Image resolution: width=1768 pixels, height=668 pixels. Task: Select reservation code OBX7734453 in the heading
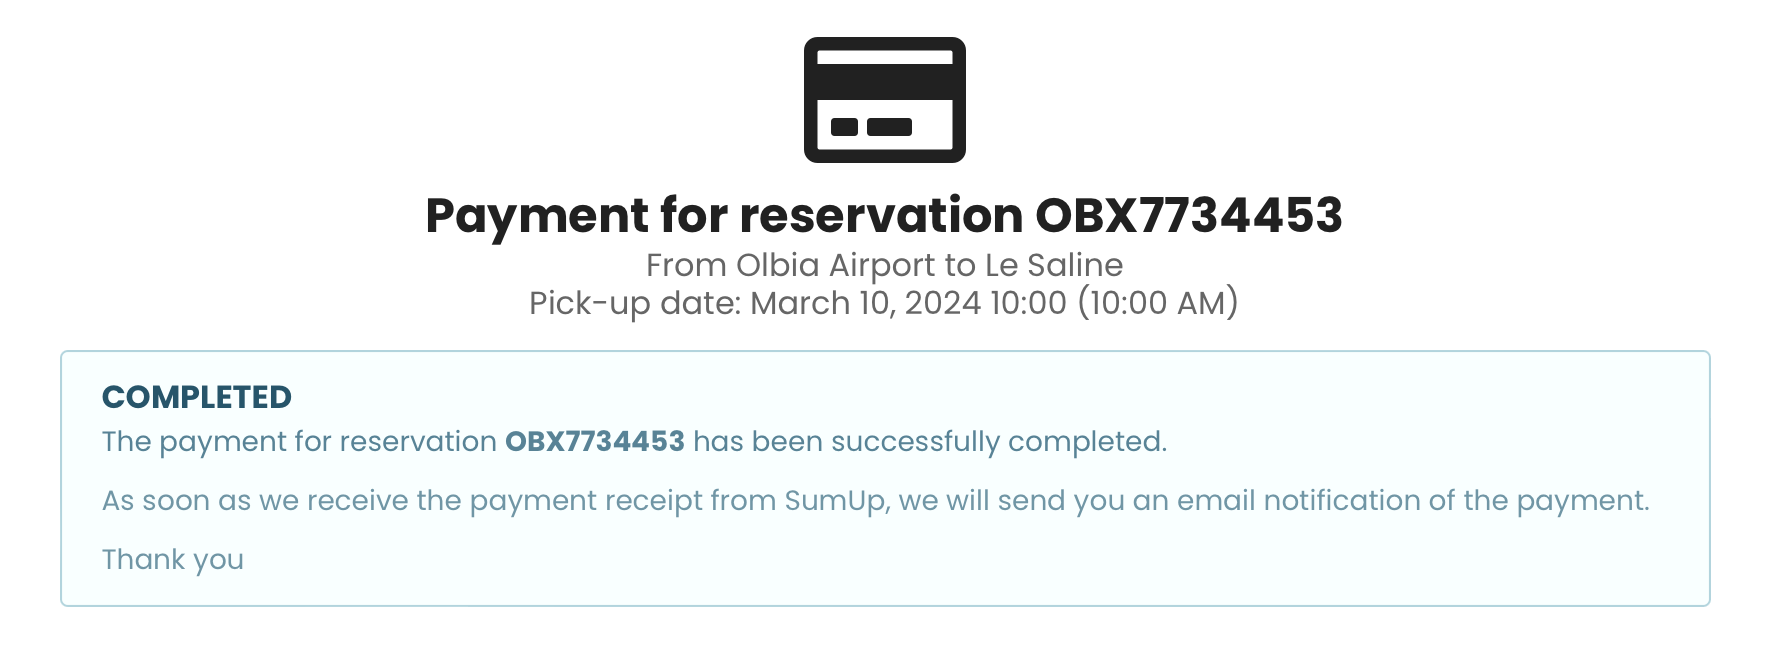pyautogui.click(x=1188, y=216)
